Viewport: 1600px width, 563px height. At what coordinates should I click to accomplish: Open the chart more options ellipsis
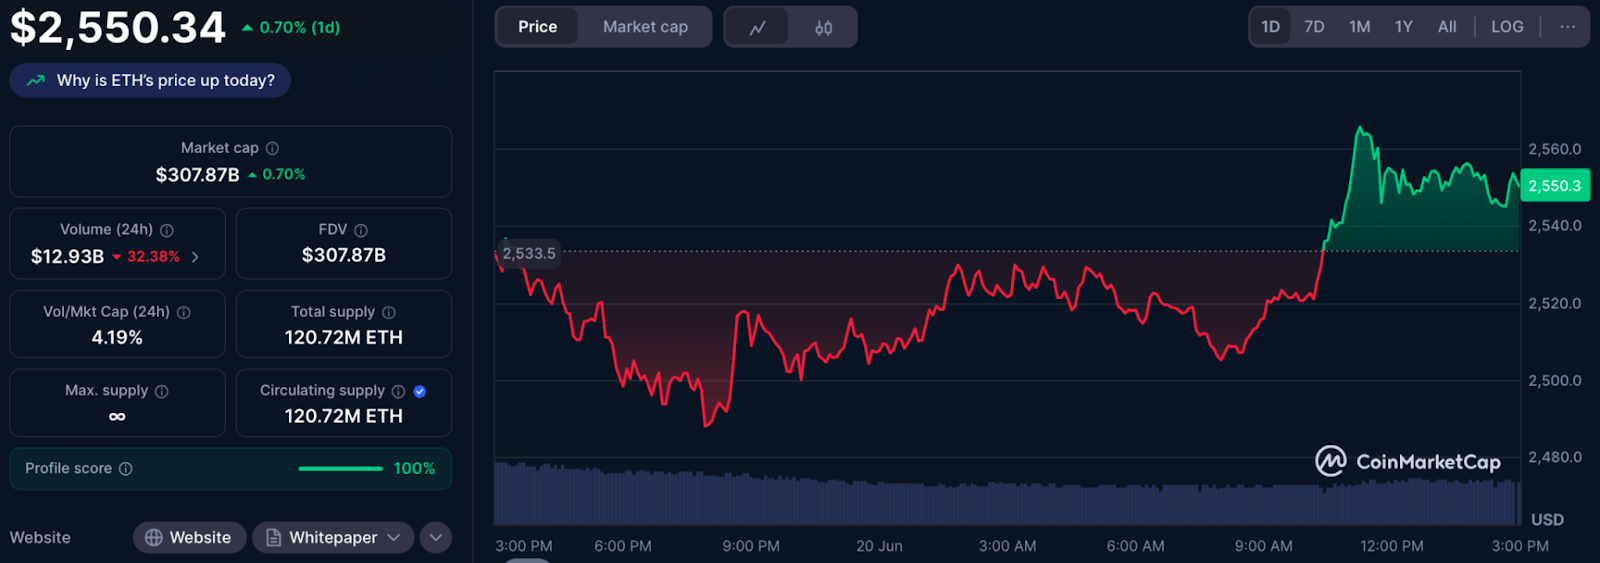1567,27
